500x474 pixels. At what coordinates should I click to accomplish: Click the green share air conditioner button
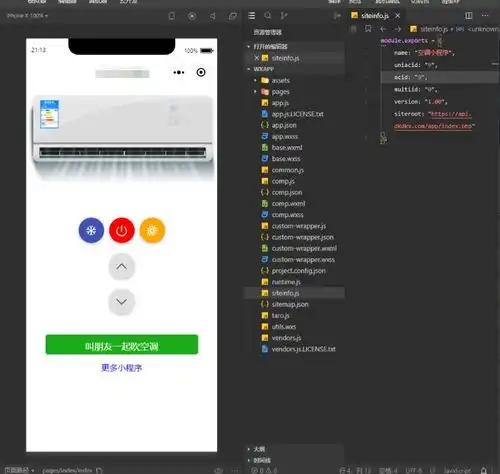tap(122, 345)
